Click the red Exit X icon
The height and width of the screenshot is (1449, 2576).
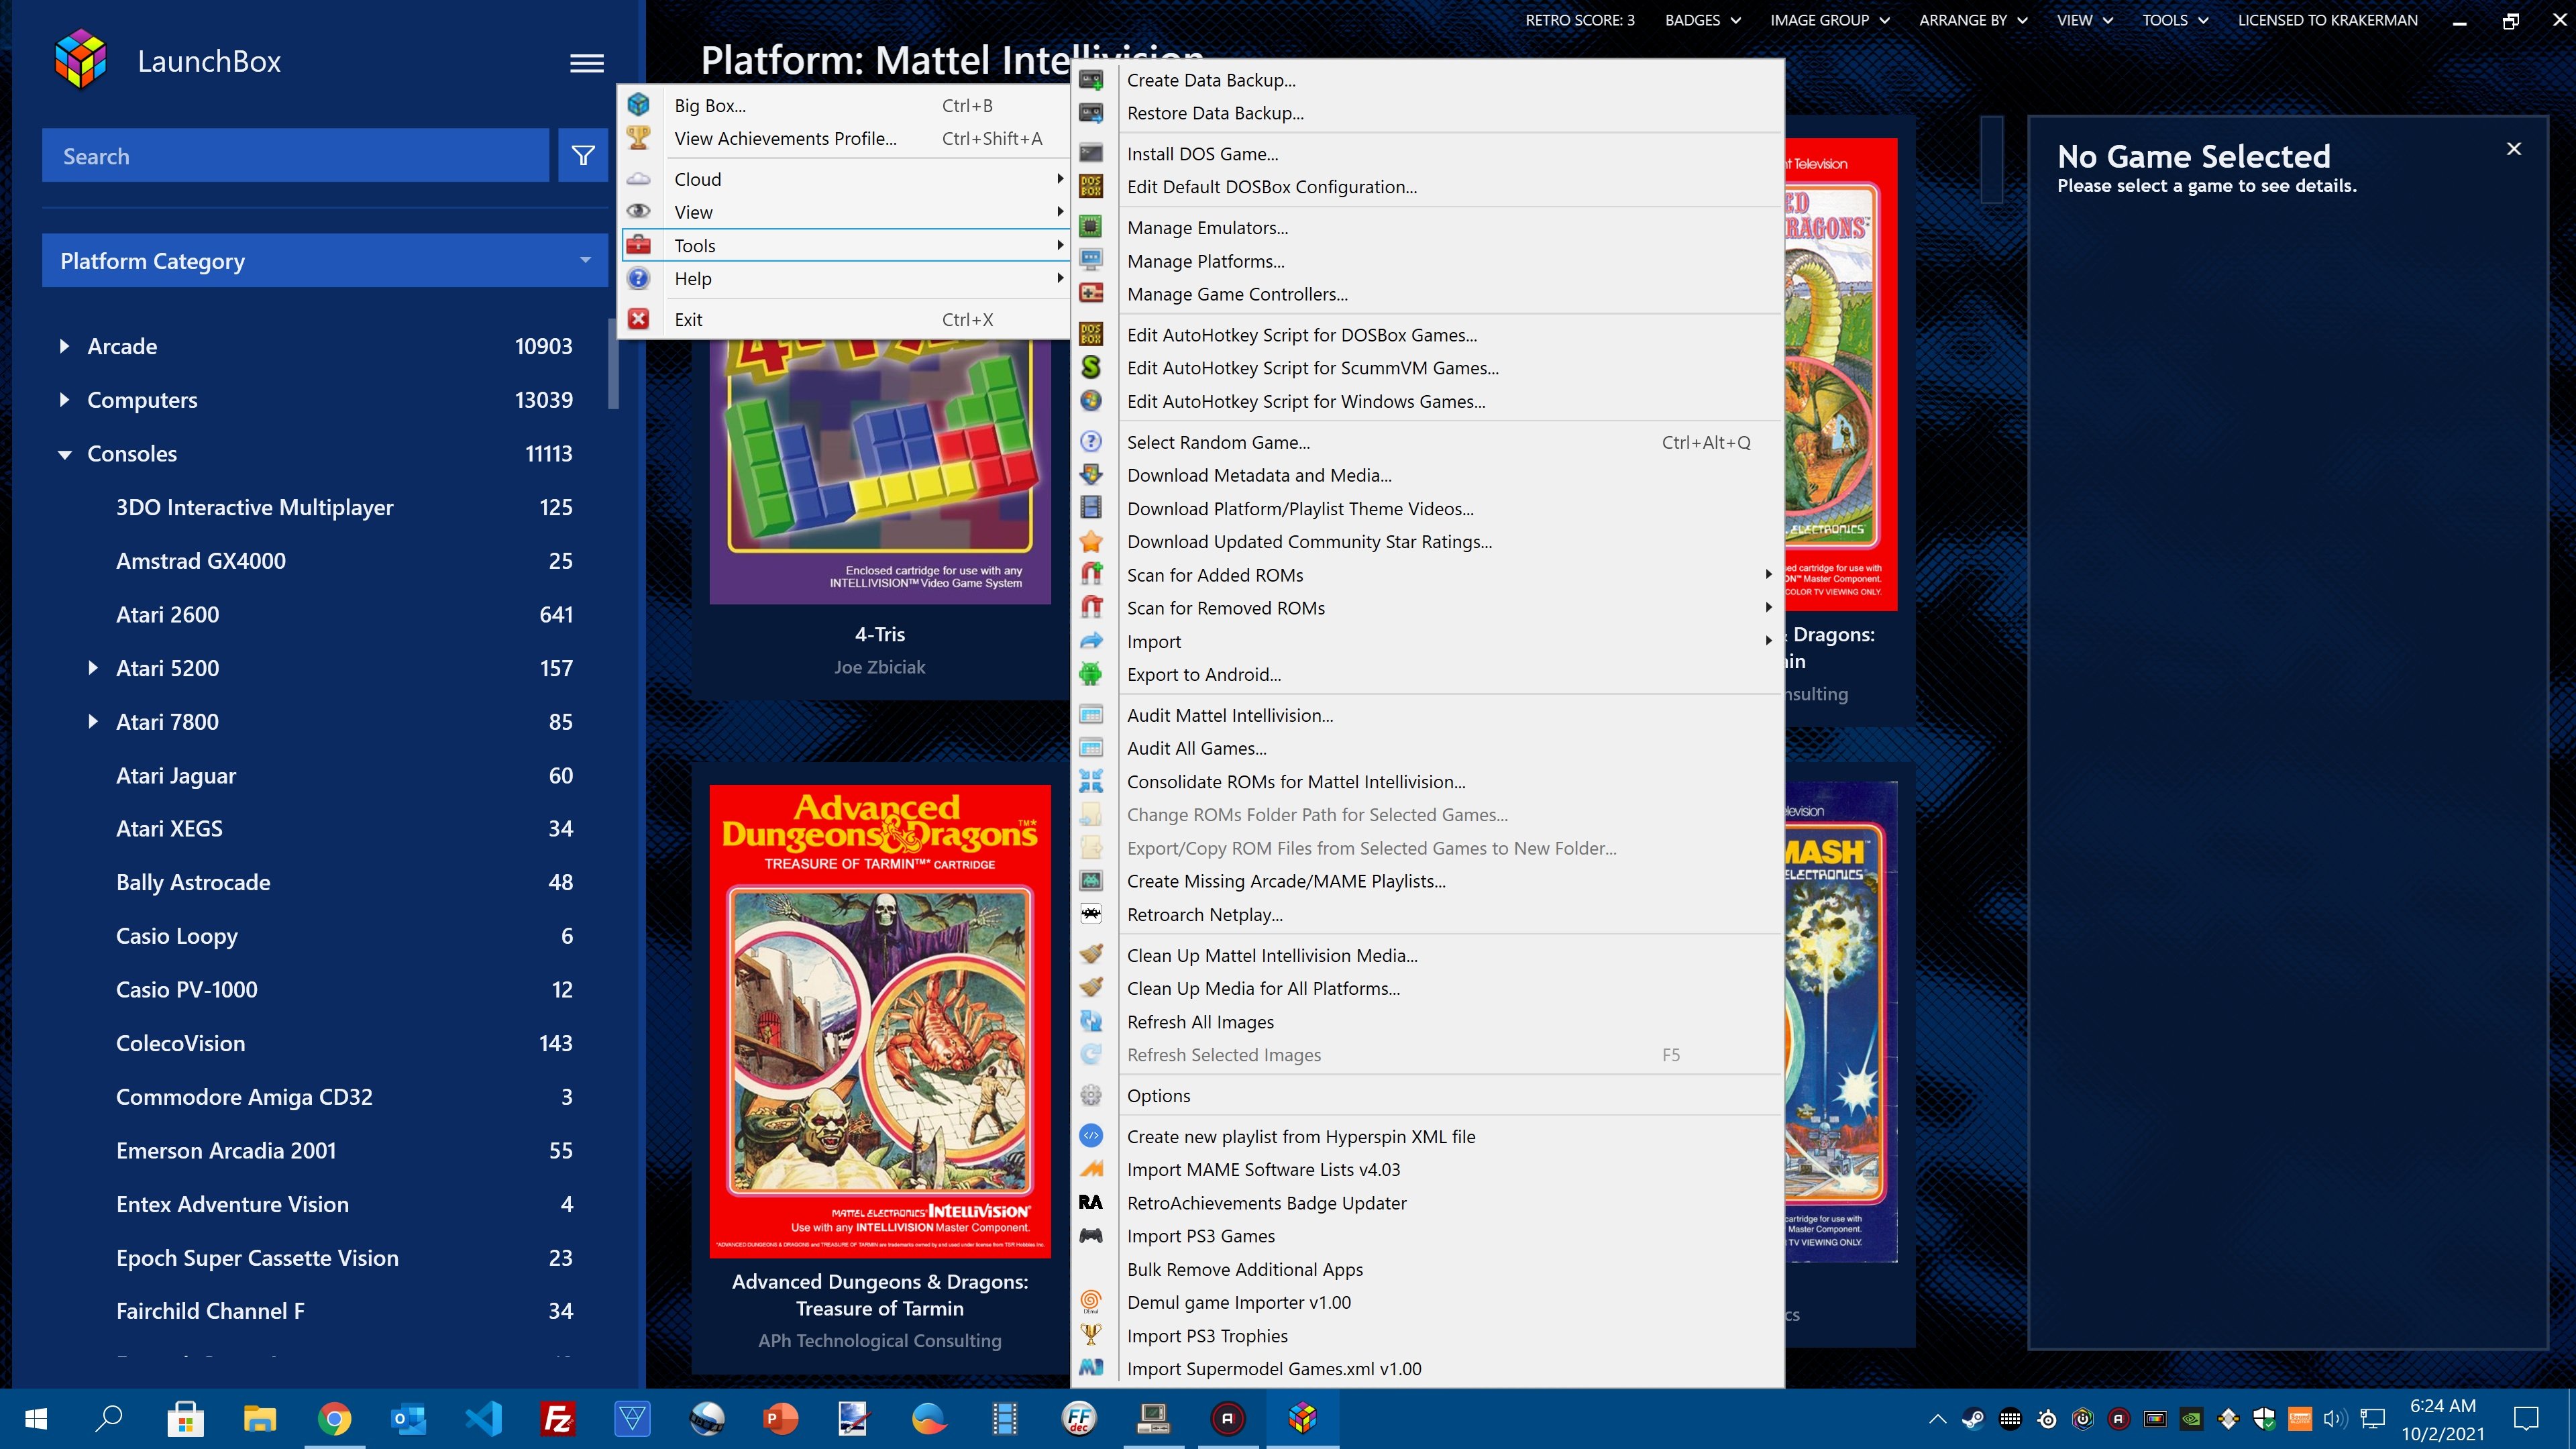tap(639, 319)
